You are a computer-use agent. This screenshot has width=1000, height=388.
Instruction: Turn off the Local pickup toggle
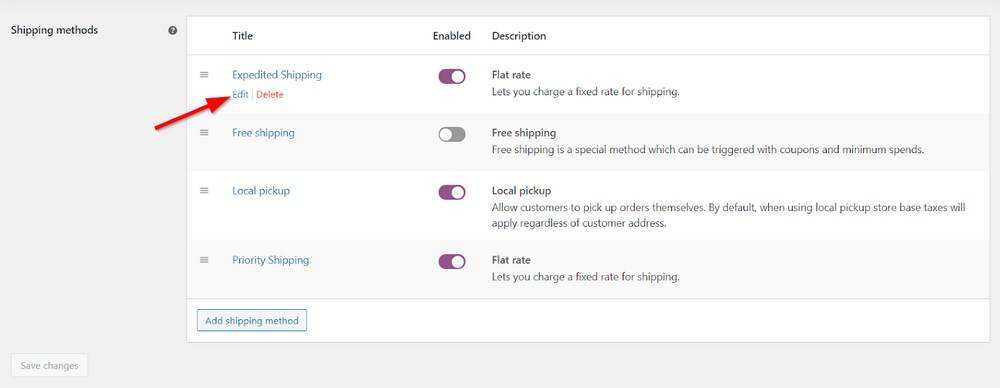[x=452, y=192]
